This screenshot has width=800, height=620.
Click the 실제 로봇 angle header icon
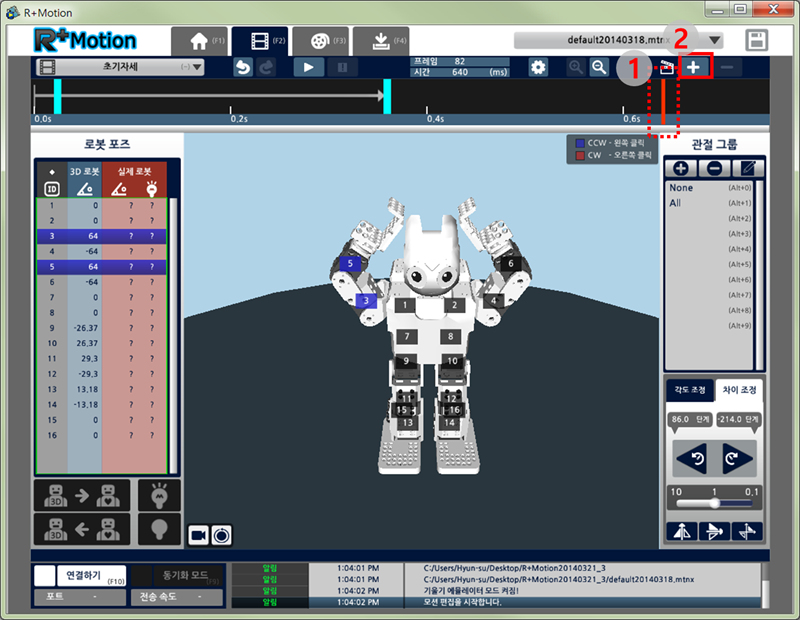tap(119, 189)
